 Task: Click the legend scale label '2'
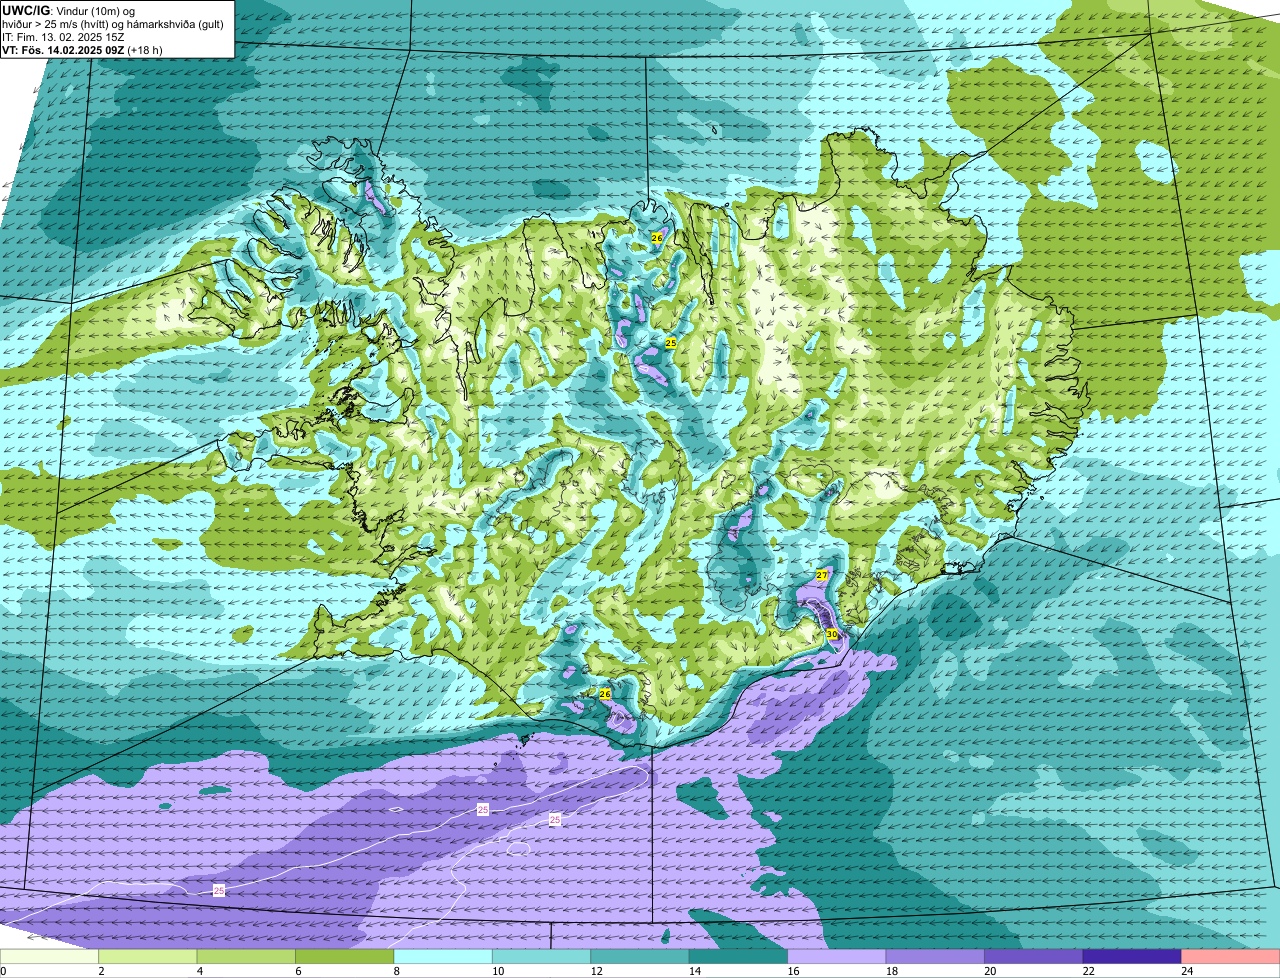point(101,971)
